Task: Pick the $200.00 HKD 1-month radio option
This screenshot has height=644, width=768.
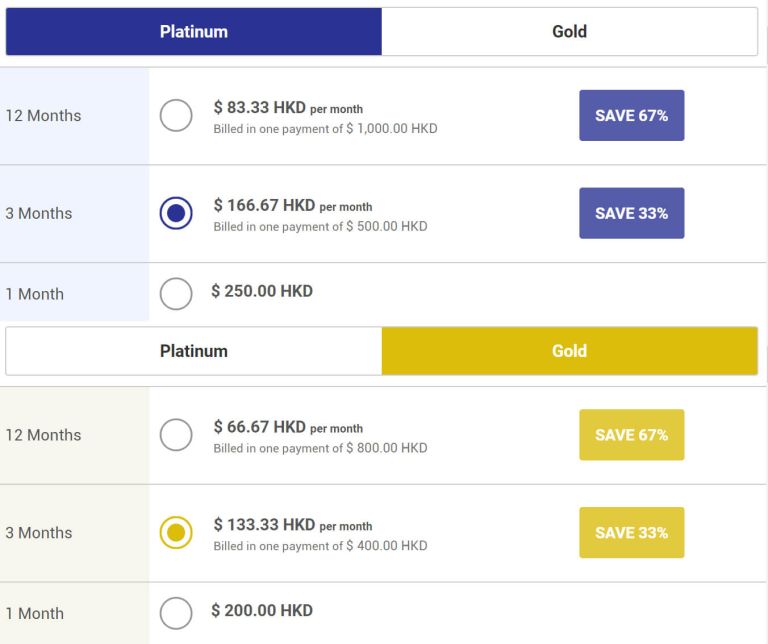Action: [x=176, y=613]
